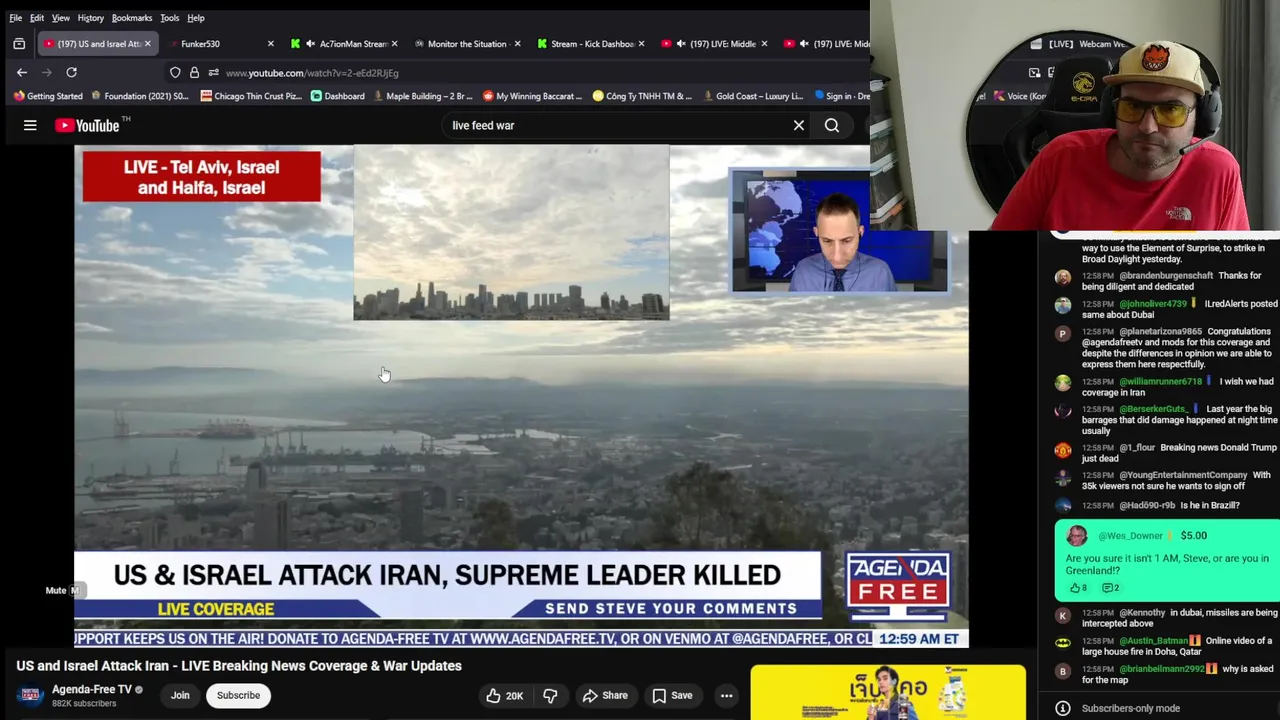1280x720 pixels.
Task: Like the Wes_Downer super chat
Action: click(1077, 588)
